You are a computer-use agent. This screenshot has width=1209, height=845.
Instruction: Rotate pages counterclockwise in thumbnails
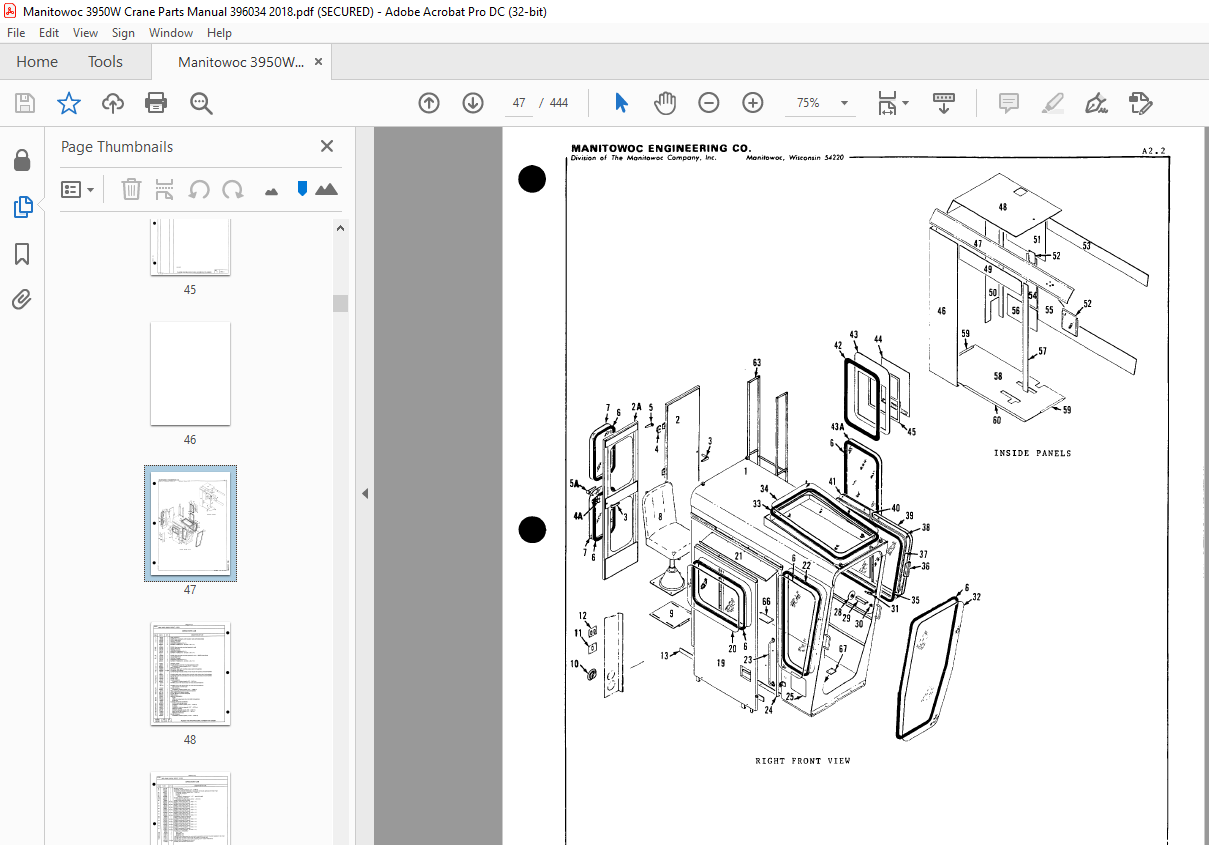[199, 189]
